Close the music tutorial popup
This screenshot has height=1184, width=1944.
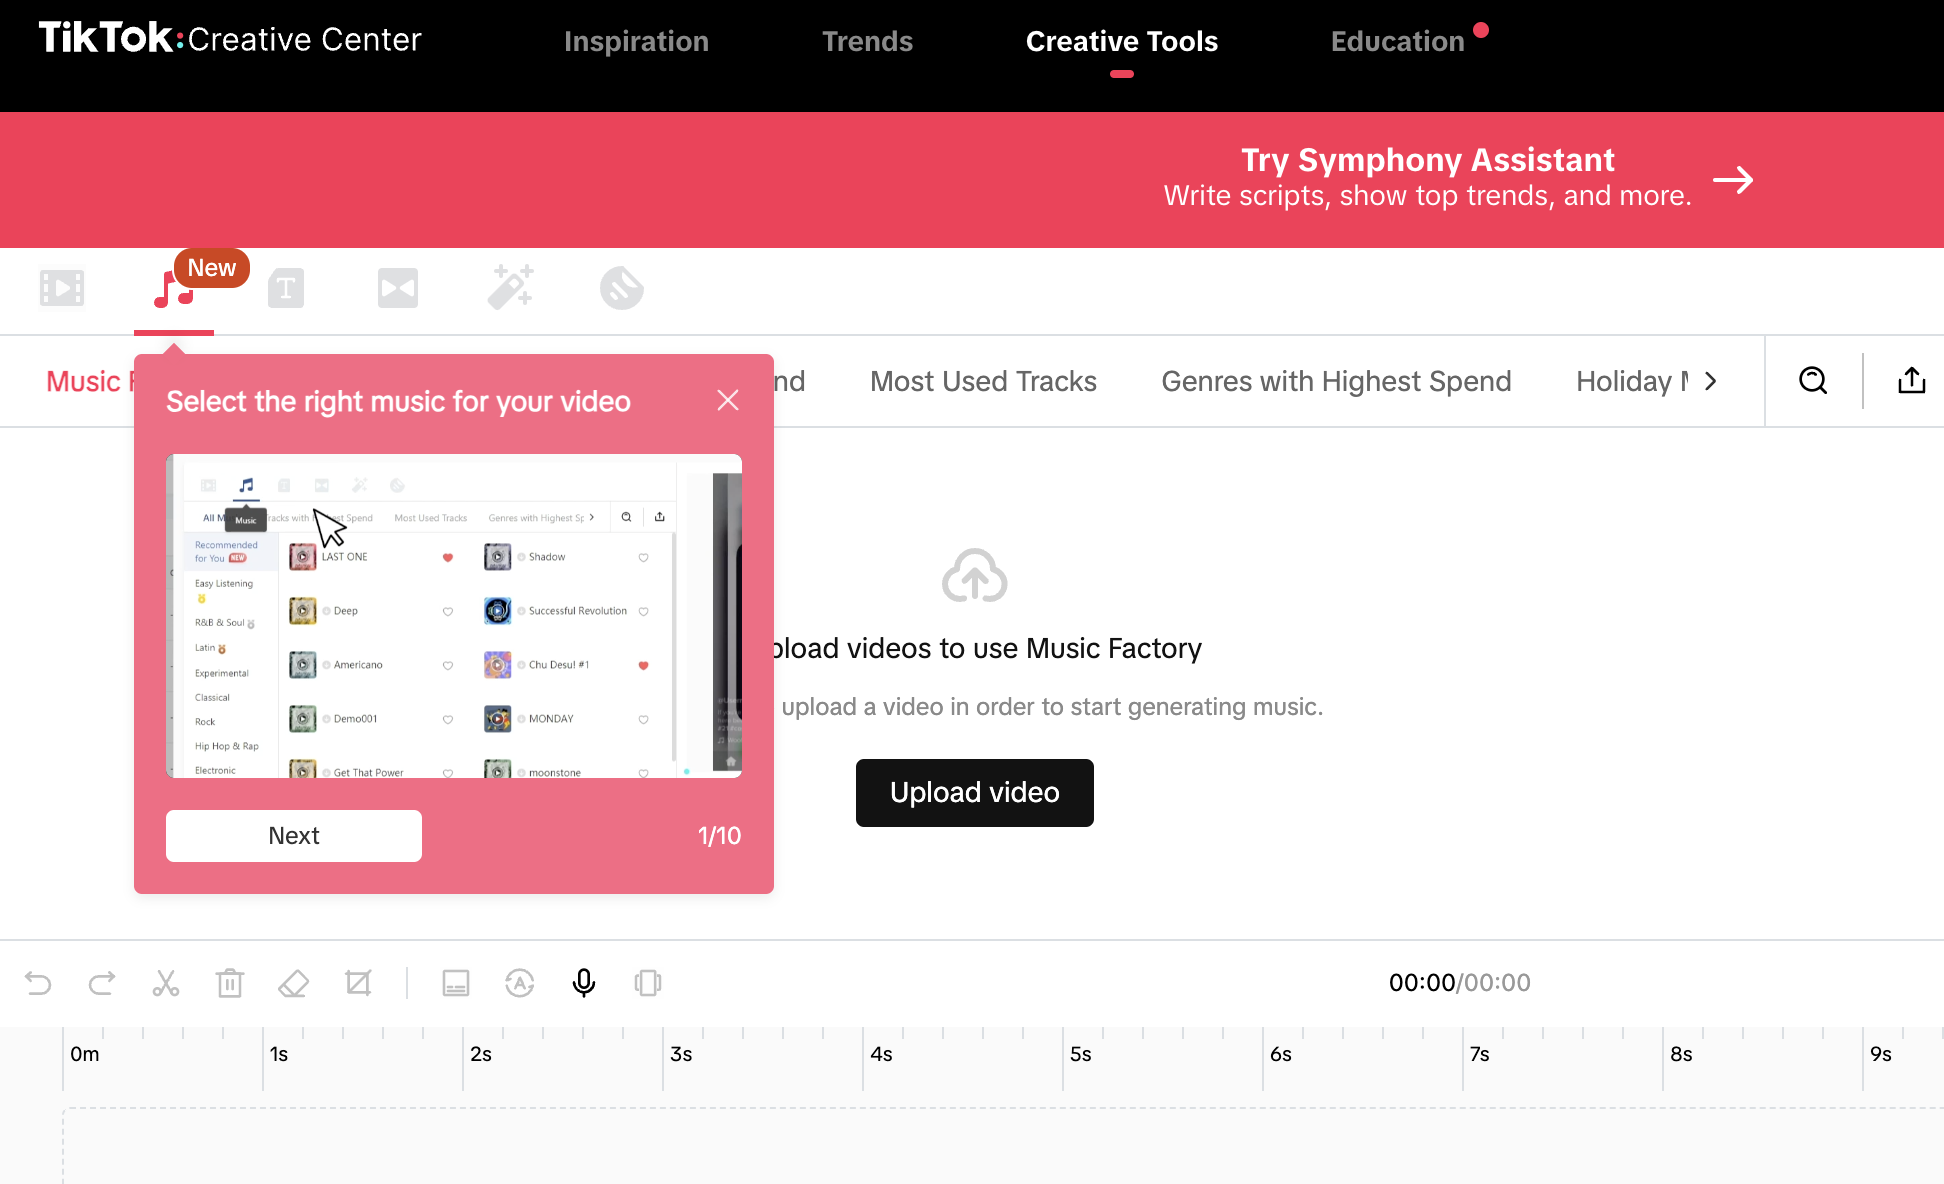728,400
